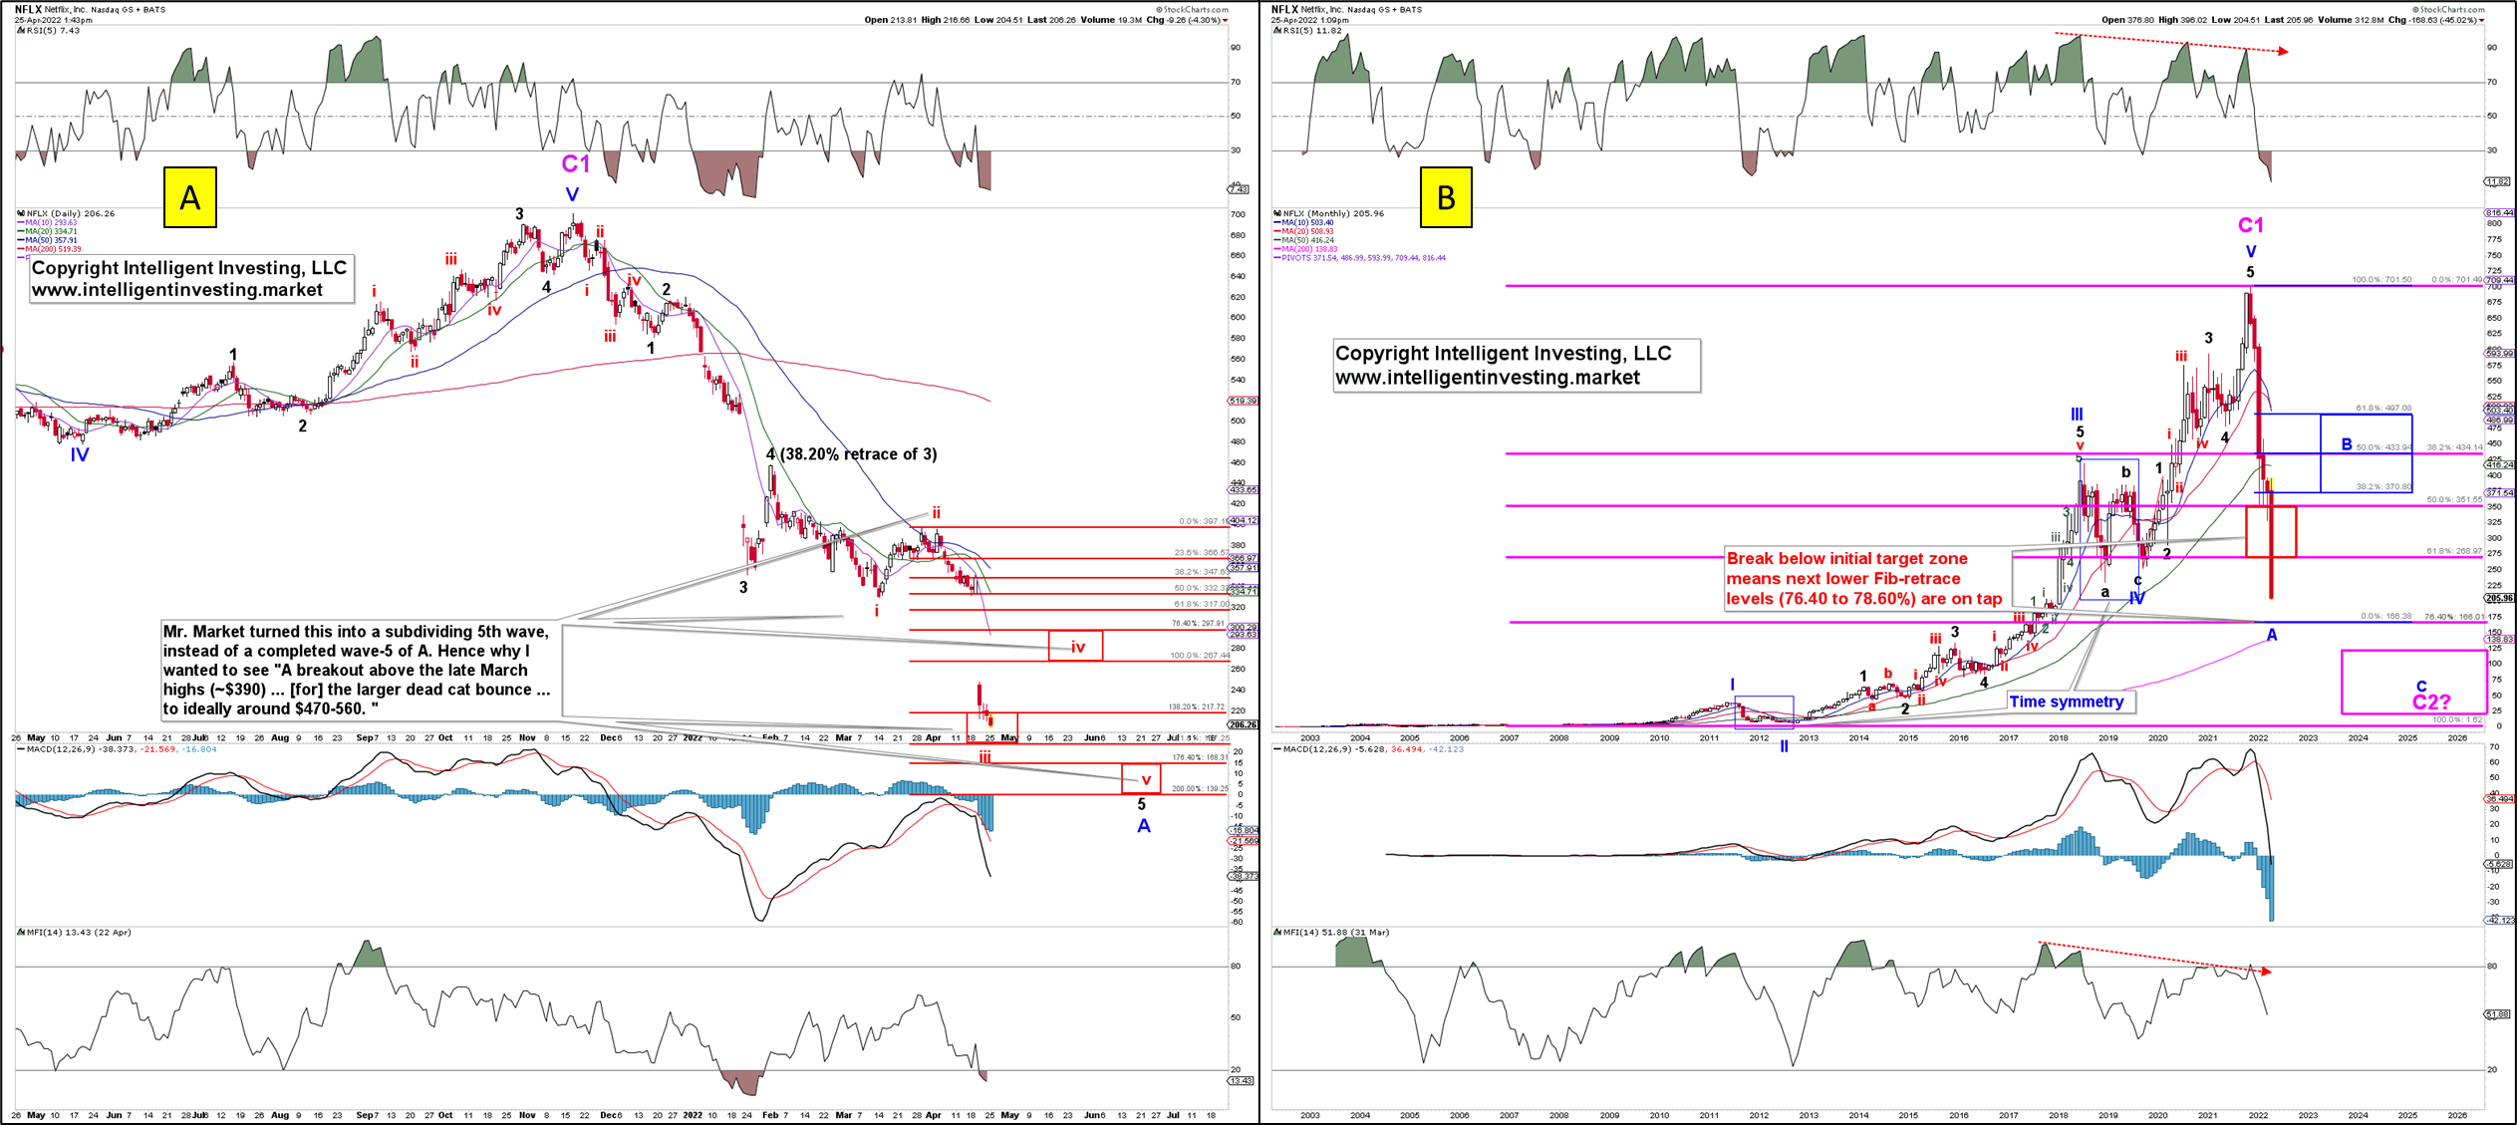Click the yellow 'B' panel label
The image size is (2517, 1125).
1446,198
